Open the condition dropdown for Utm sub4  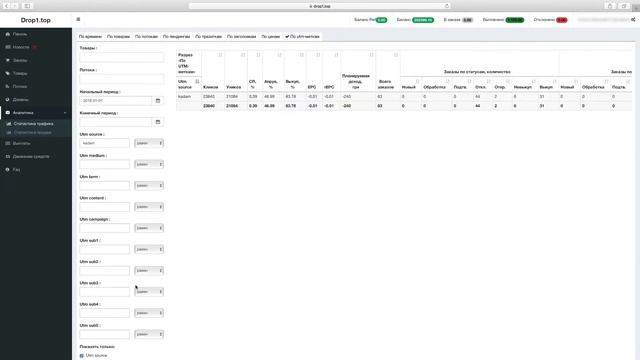click(149, 313)
